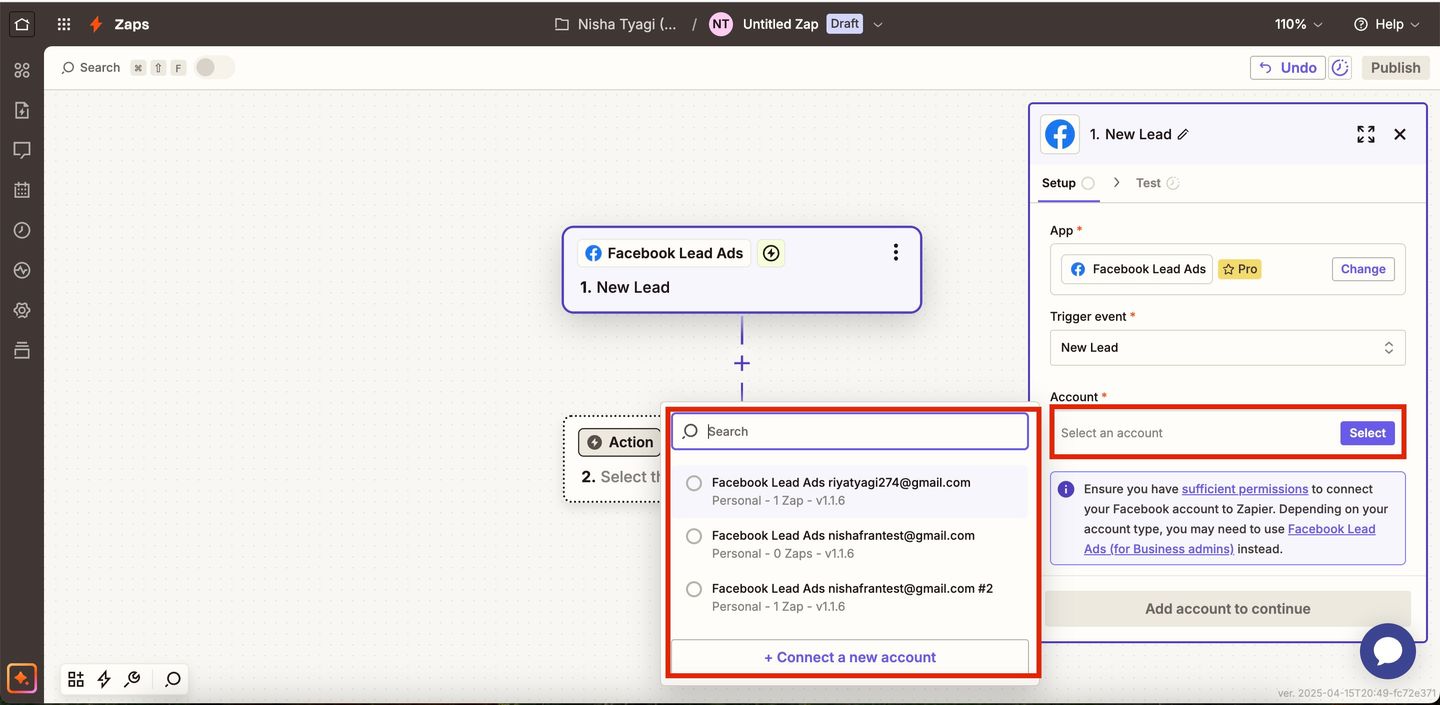
Task: Click the purple Select account button
Action: pos(1367,433)
